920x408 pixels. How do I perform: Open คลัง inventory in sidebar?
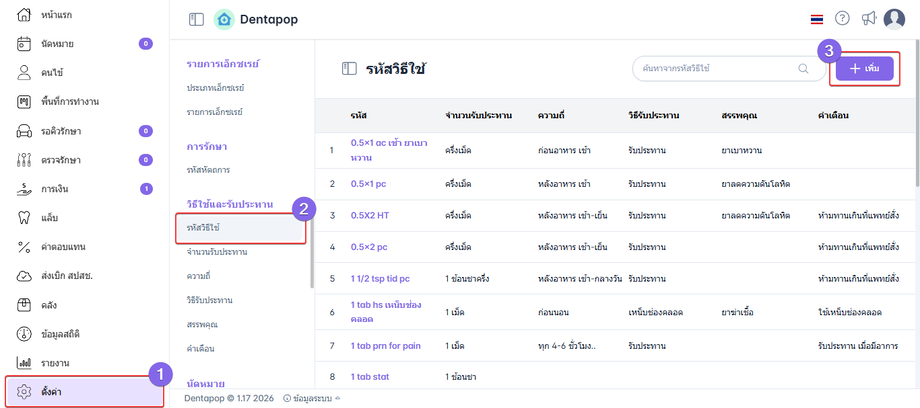click(49, 304)
